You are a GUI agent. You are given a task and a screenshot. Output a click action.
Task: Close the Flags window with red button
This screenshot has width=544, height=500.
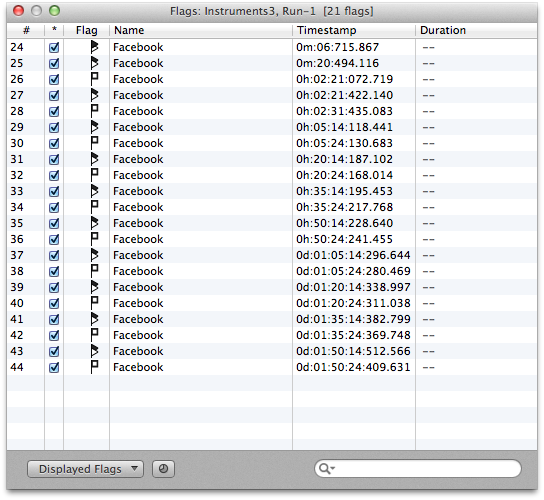pyautogui.click(x=18, y=11)
